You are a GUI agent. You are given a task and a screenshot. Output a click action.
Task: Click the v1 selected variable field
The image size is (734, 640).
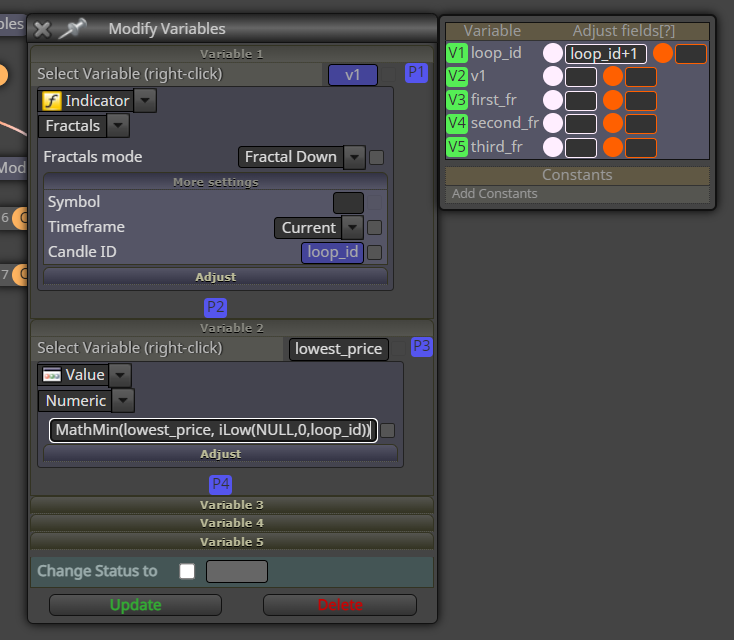pyautogui.click(x=353, y=75)
